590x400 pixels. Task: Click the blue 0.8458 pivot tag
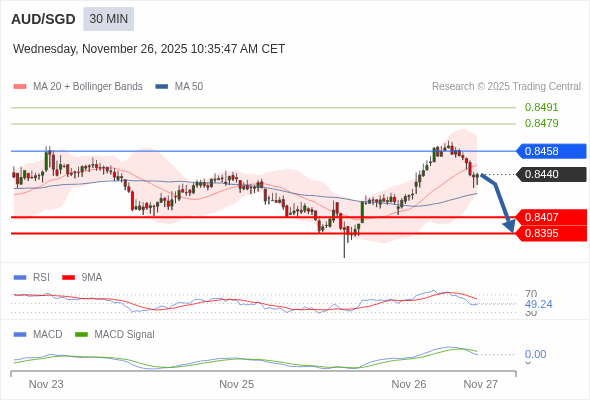click(x=551, y=151)
